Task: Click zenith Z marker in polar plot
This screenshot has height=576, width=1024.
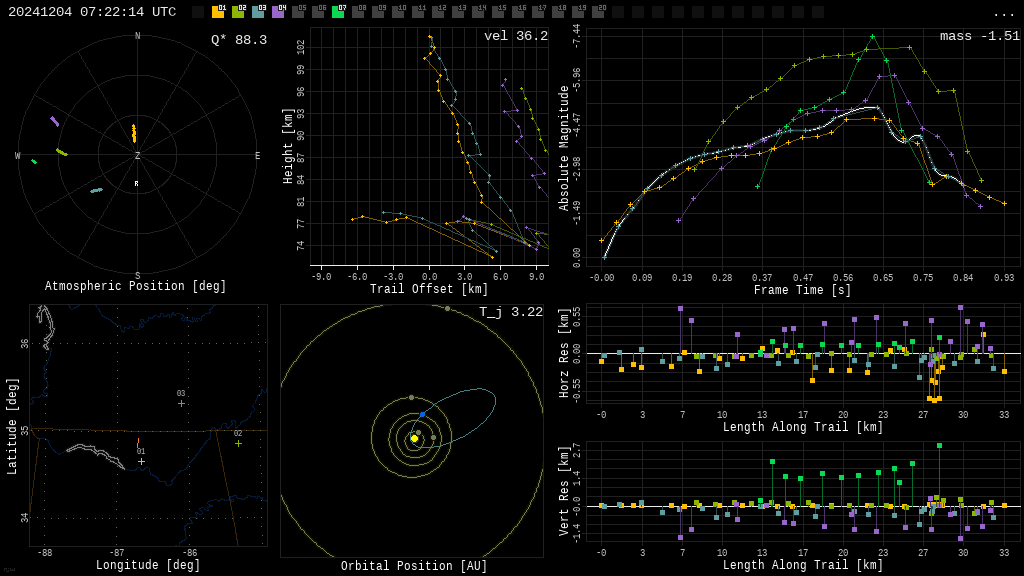Action: (138, 156)
